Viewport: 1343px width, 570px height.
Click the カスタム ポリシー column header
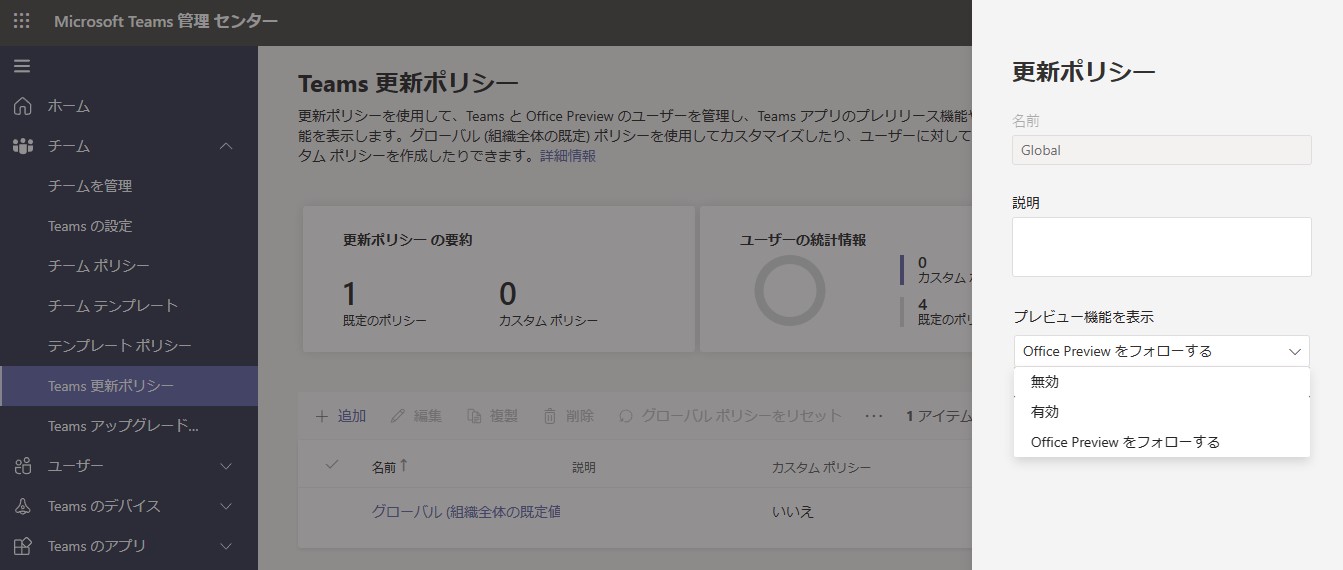[821, 467]
